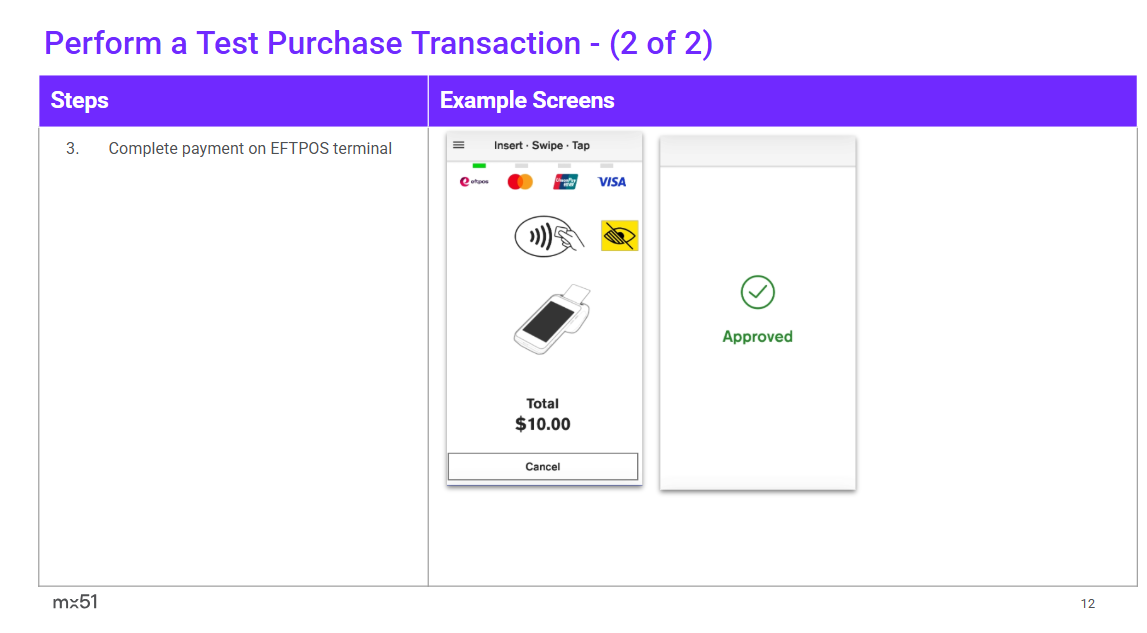This screenshot has width=1147, height=633.
Task: Click the yellow crossed-eye accessibility icon
Action: click(619, 236)
